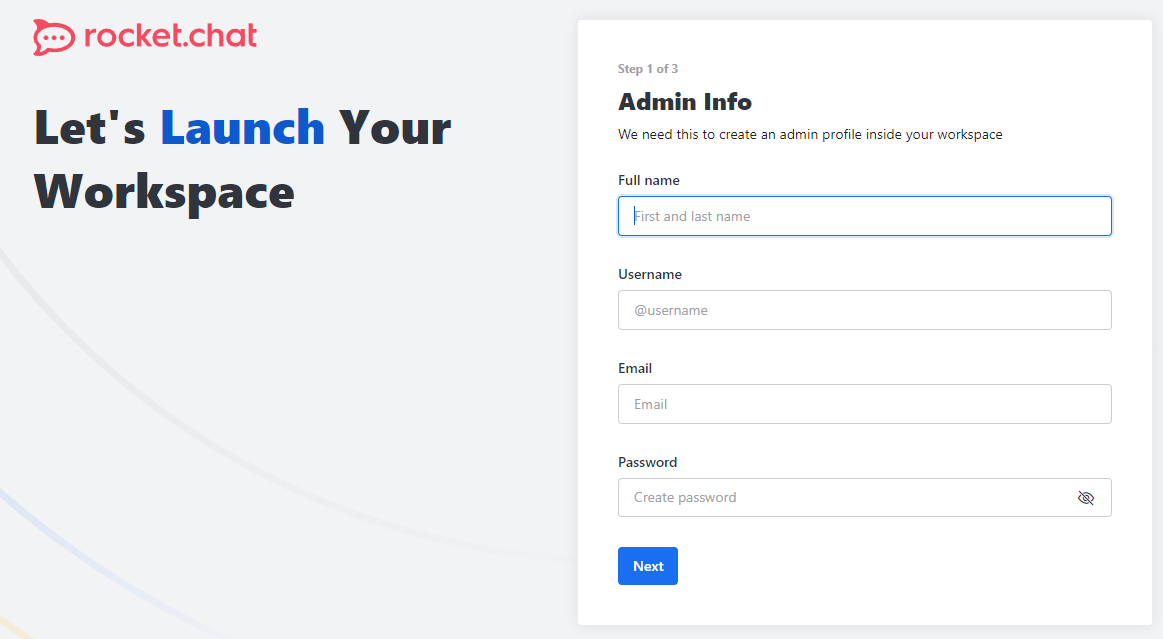Click the word "Your" in the headline
The width and height of the screenshot is (1163, 639).
point(395,128)
